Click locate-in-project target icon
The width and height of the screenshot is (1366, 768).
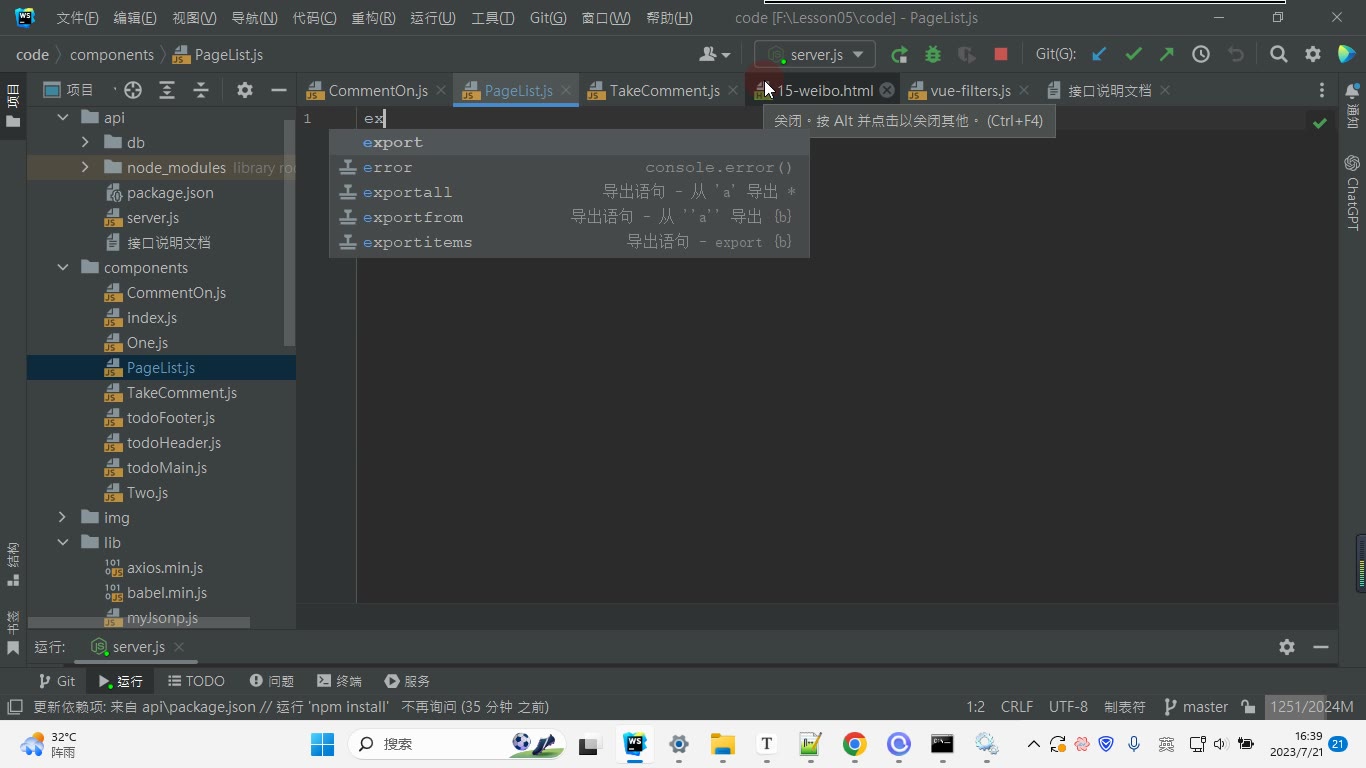click(x=133, y=90)
